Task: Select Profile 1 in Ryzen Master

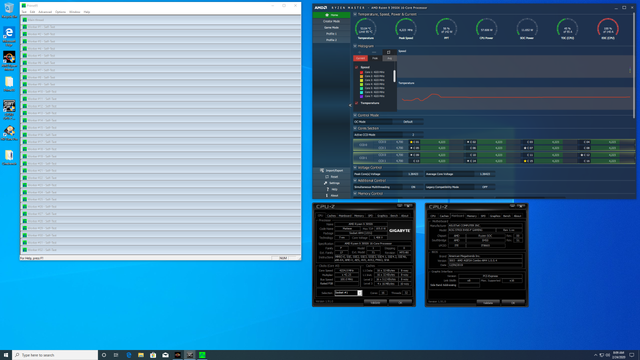Action: point(331,34)
